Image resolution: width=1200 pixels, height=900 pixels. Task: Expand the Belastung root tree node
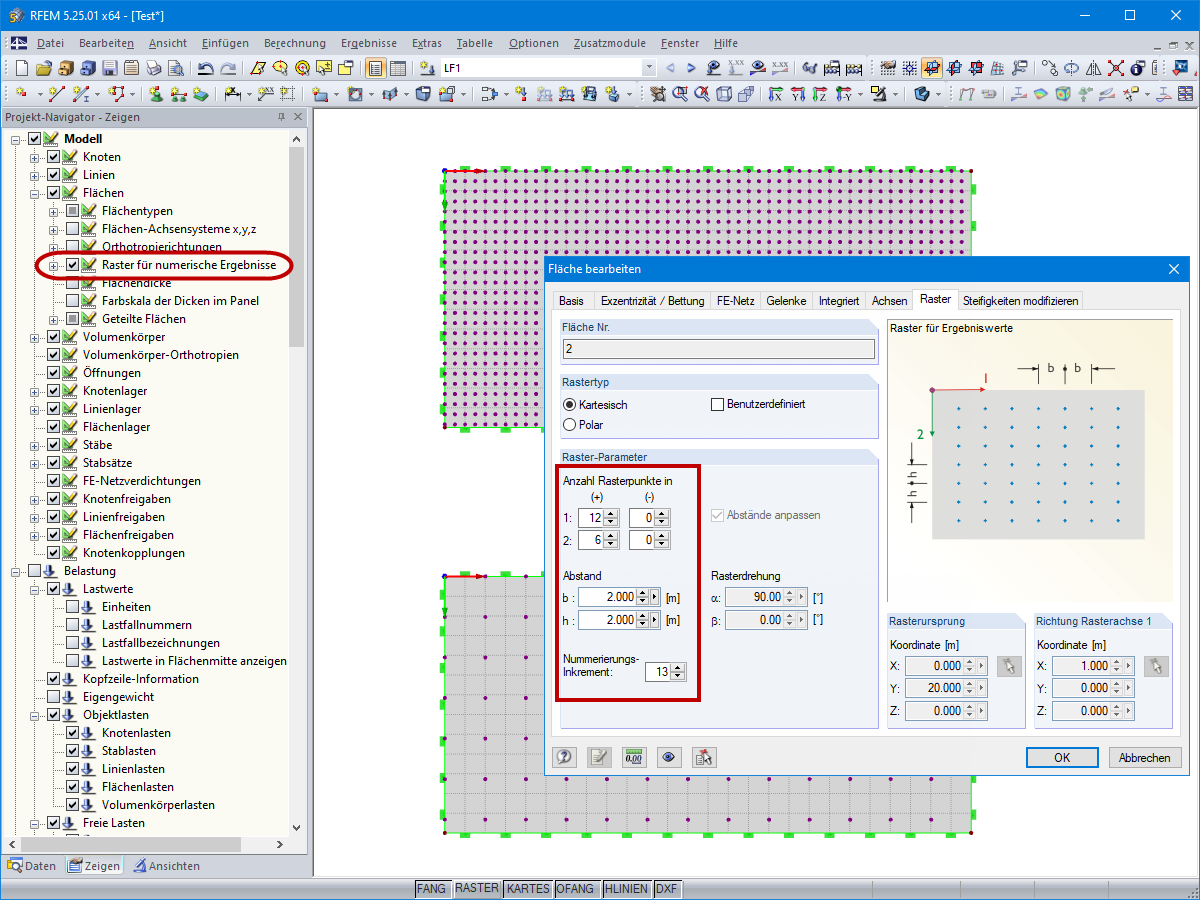(x=17, y=571)
